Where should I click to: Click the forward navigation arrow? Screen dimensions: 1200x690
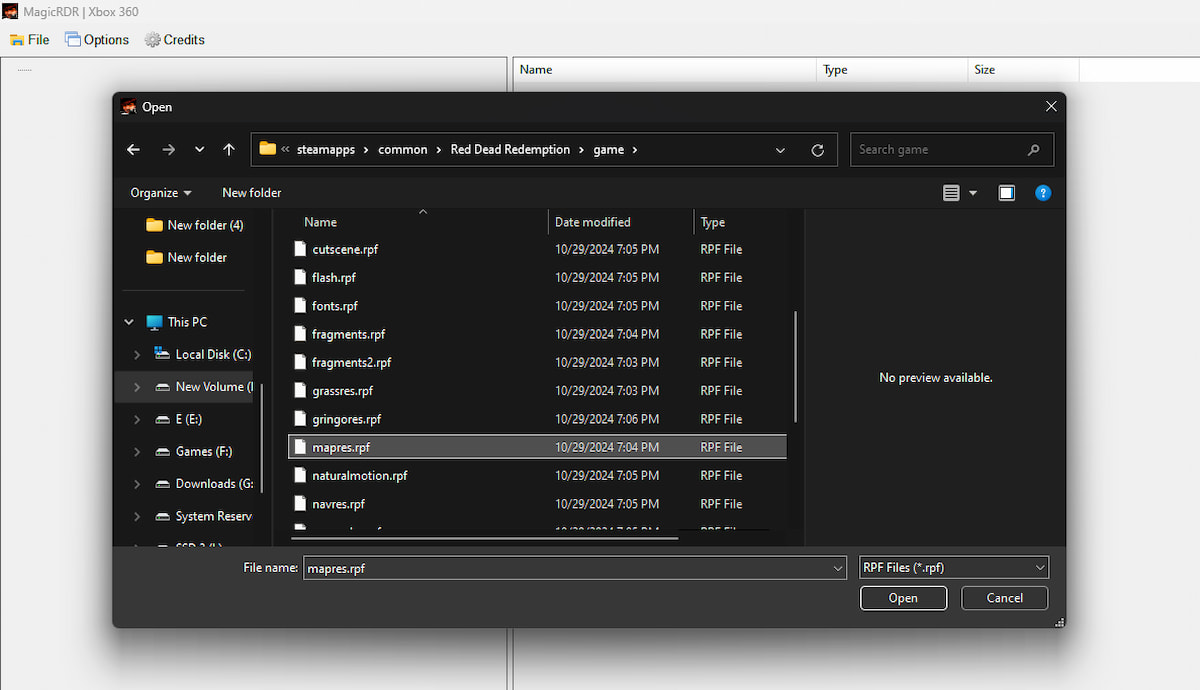(168, 149)
